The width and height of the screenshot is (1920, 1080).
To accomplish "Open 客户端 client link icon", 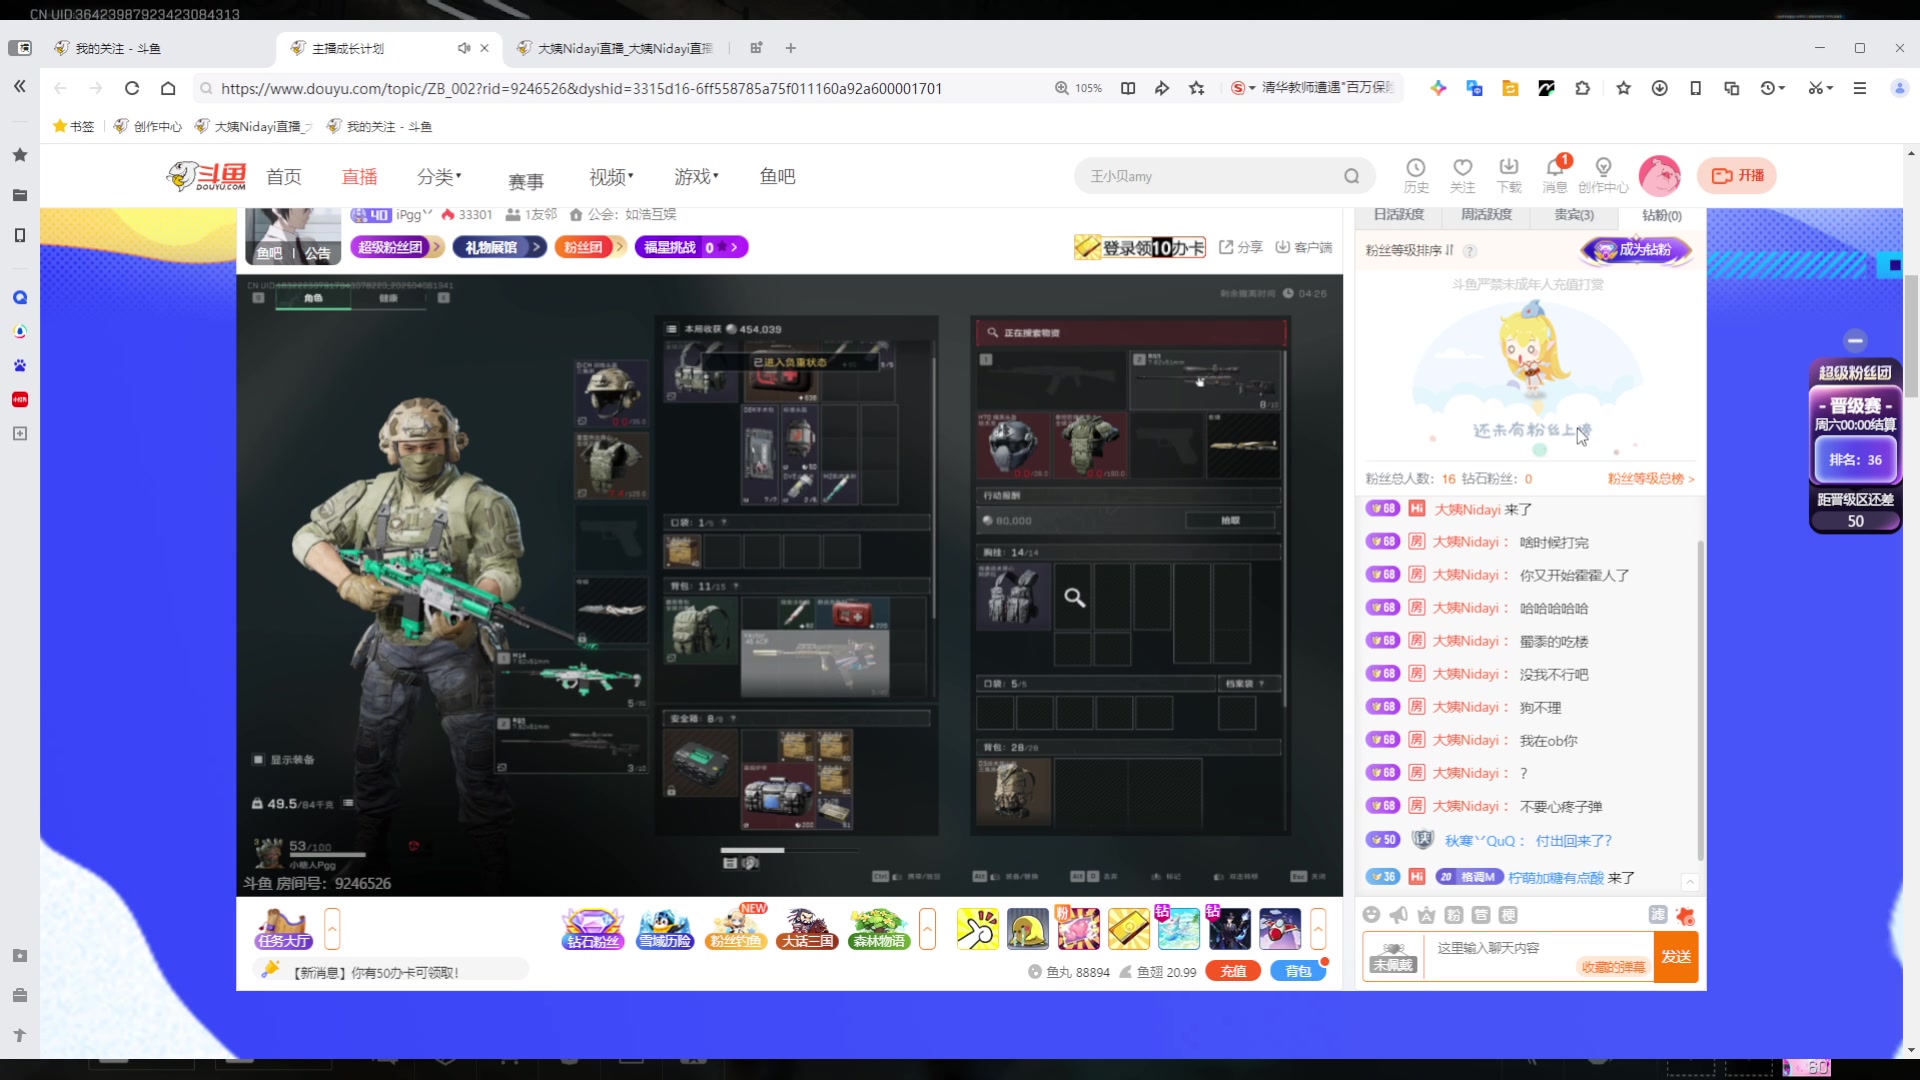I will click(x=1303, y=247).
